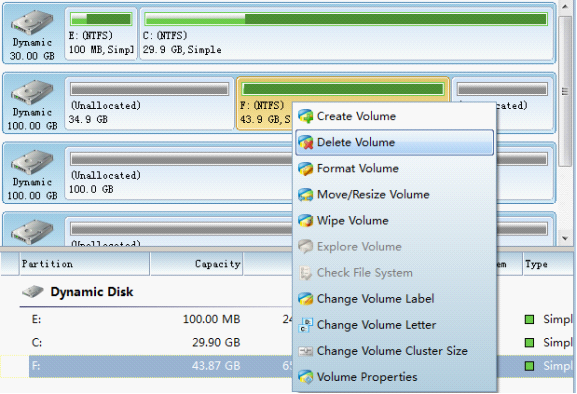Select the 100.0 GB Unallocated block

coord(178,173)
